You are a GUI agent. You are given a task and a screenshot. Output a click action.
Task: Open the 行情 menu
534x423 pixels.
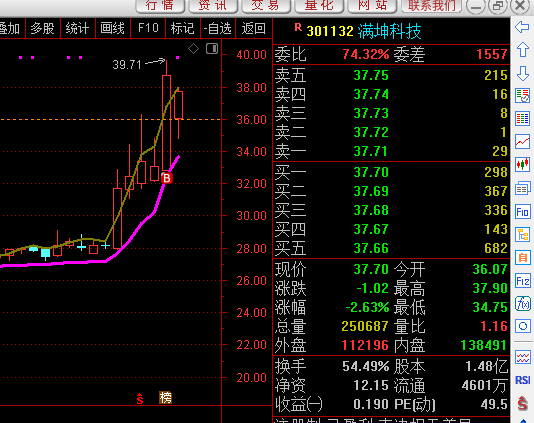pos(160,5)
